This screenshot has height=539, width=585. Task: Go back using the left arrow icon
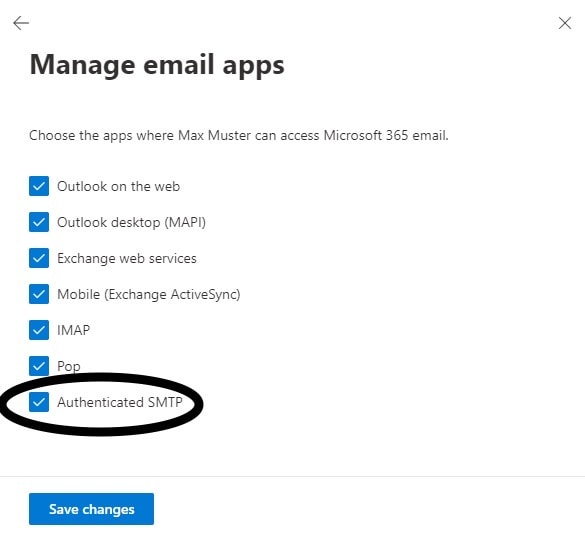click(x=21, y=23)
